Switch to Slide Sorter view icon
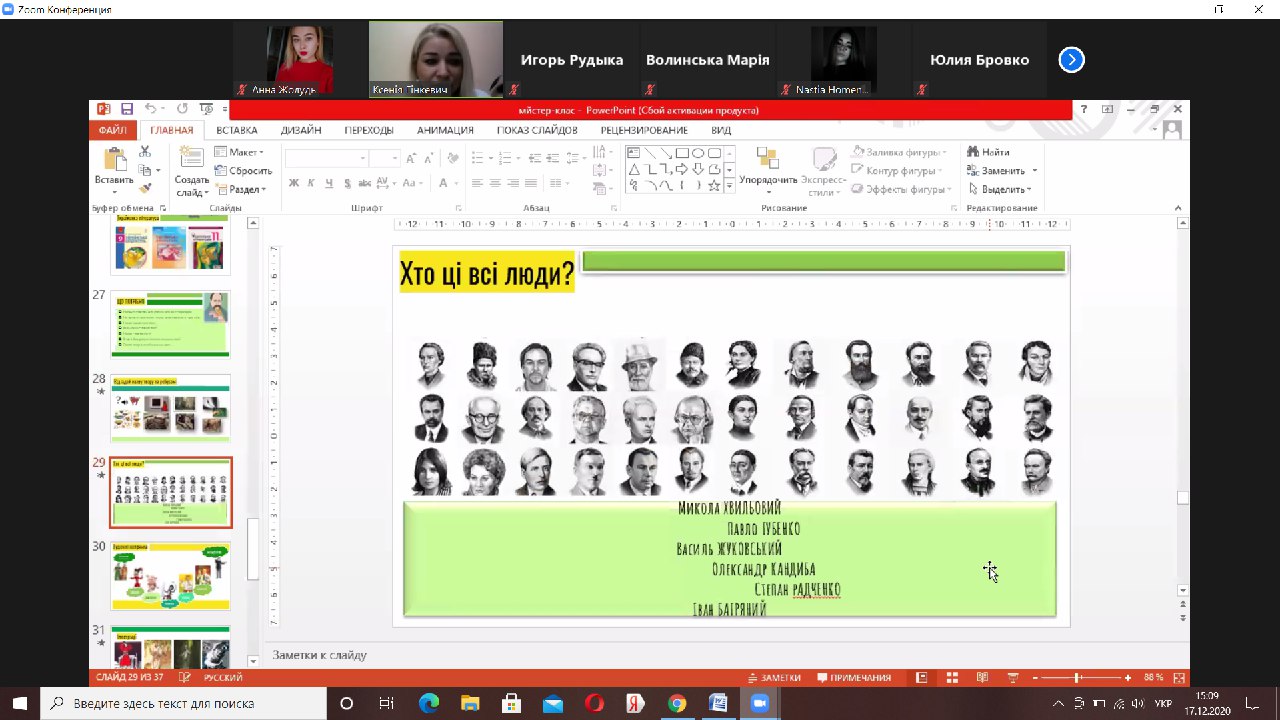This screenshot has width=1280, height=720. pyautogui.click(x=952, y=677)
